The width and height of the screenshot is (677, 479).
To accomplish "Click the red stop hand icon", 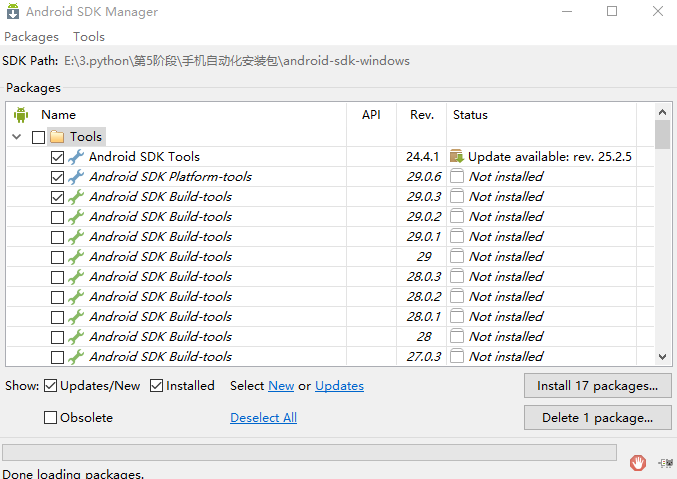I will (x=638, y=462).
